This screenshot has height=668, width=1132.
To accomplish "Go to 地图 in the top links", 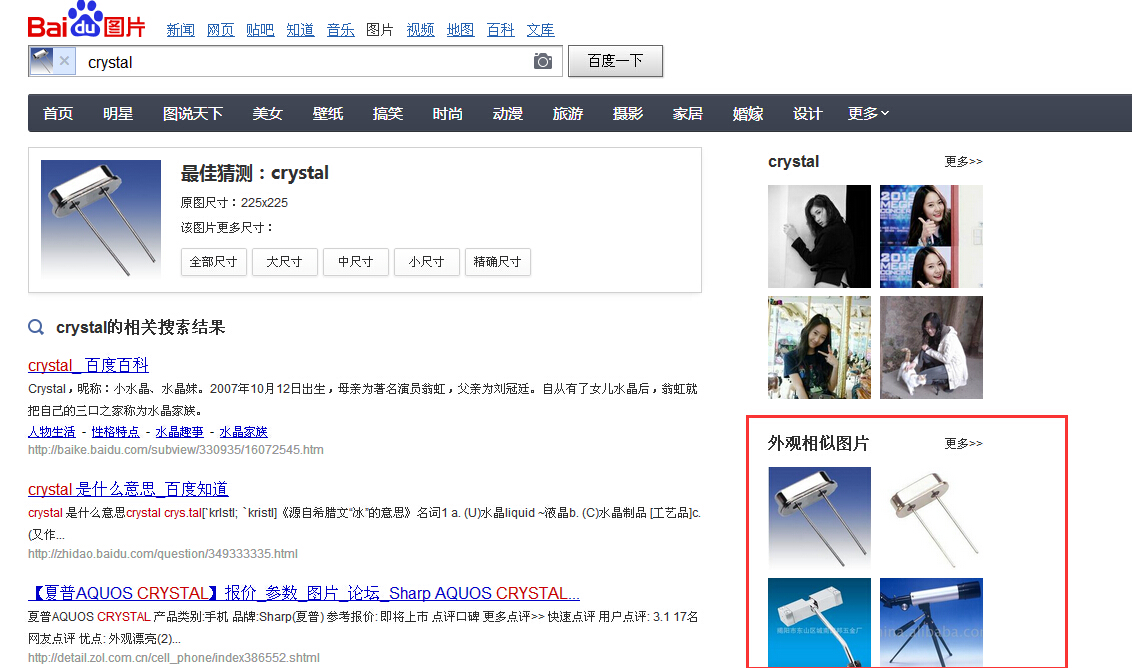I will [460, 30].
